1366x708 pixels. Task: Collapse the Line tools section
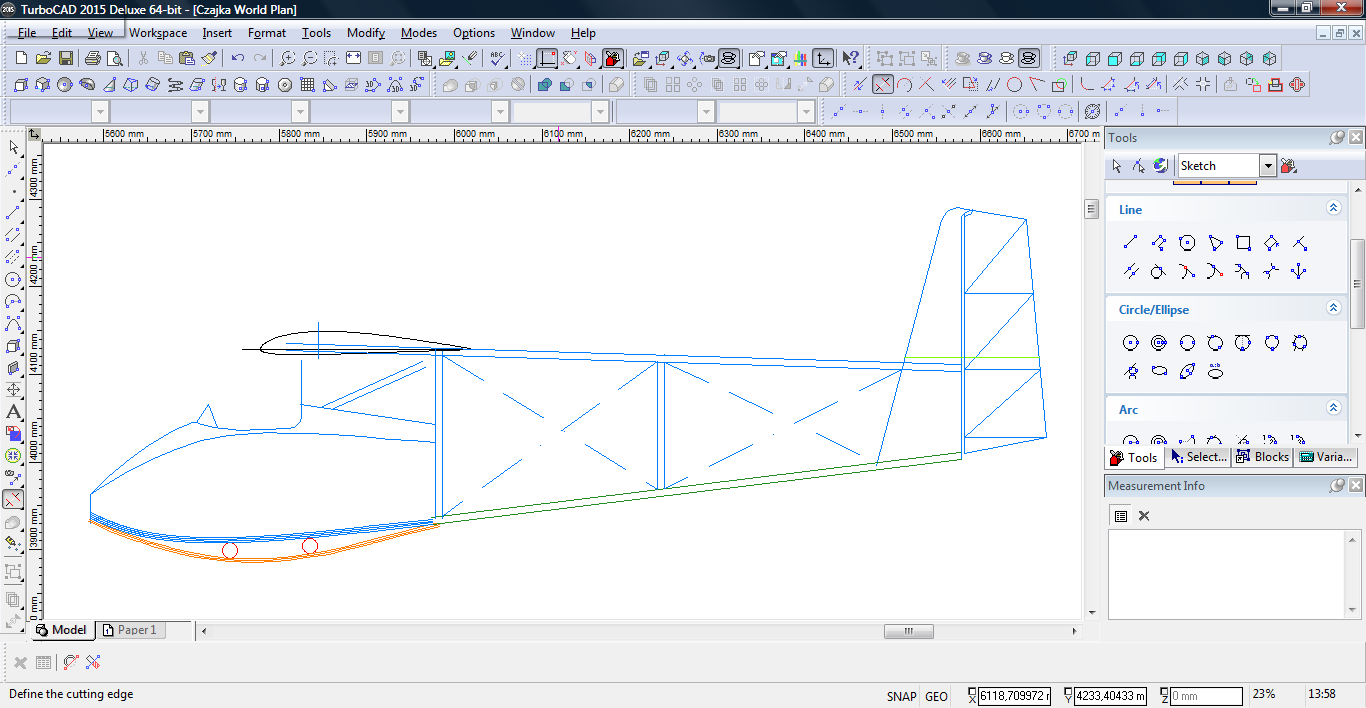1333,208
